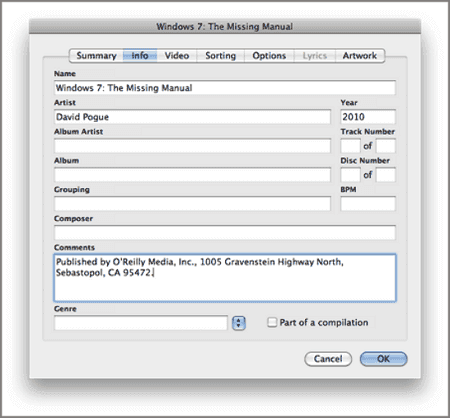Screen dimensions: 450x418
Task: Enable Part of a compilation checkbox
Action: coord(272,322)
